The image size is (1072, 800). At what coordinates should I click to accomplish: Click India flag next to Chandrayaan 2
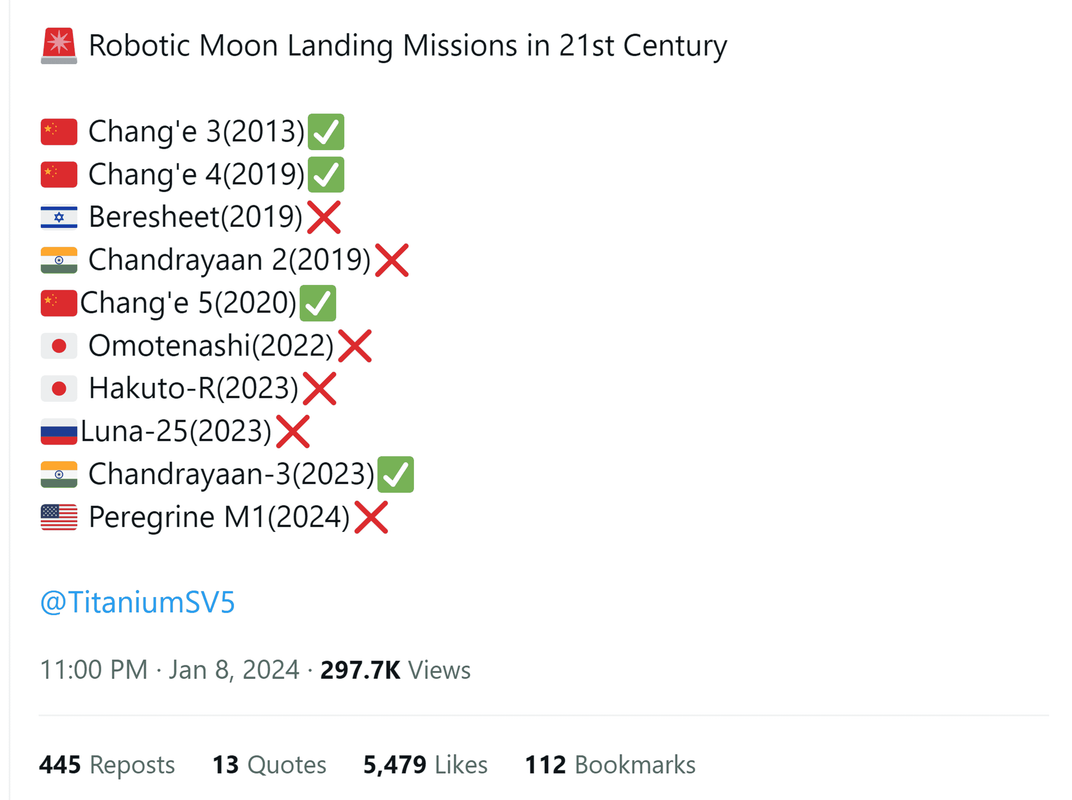coord(58,260)
